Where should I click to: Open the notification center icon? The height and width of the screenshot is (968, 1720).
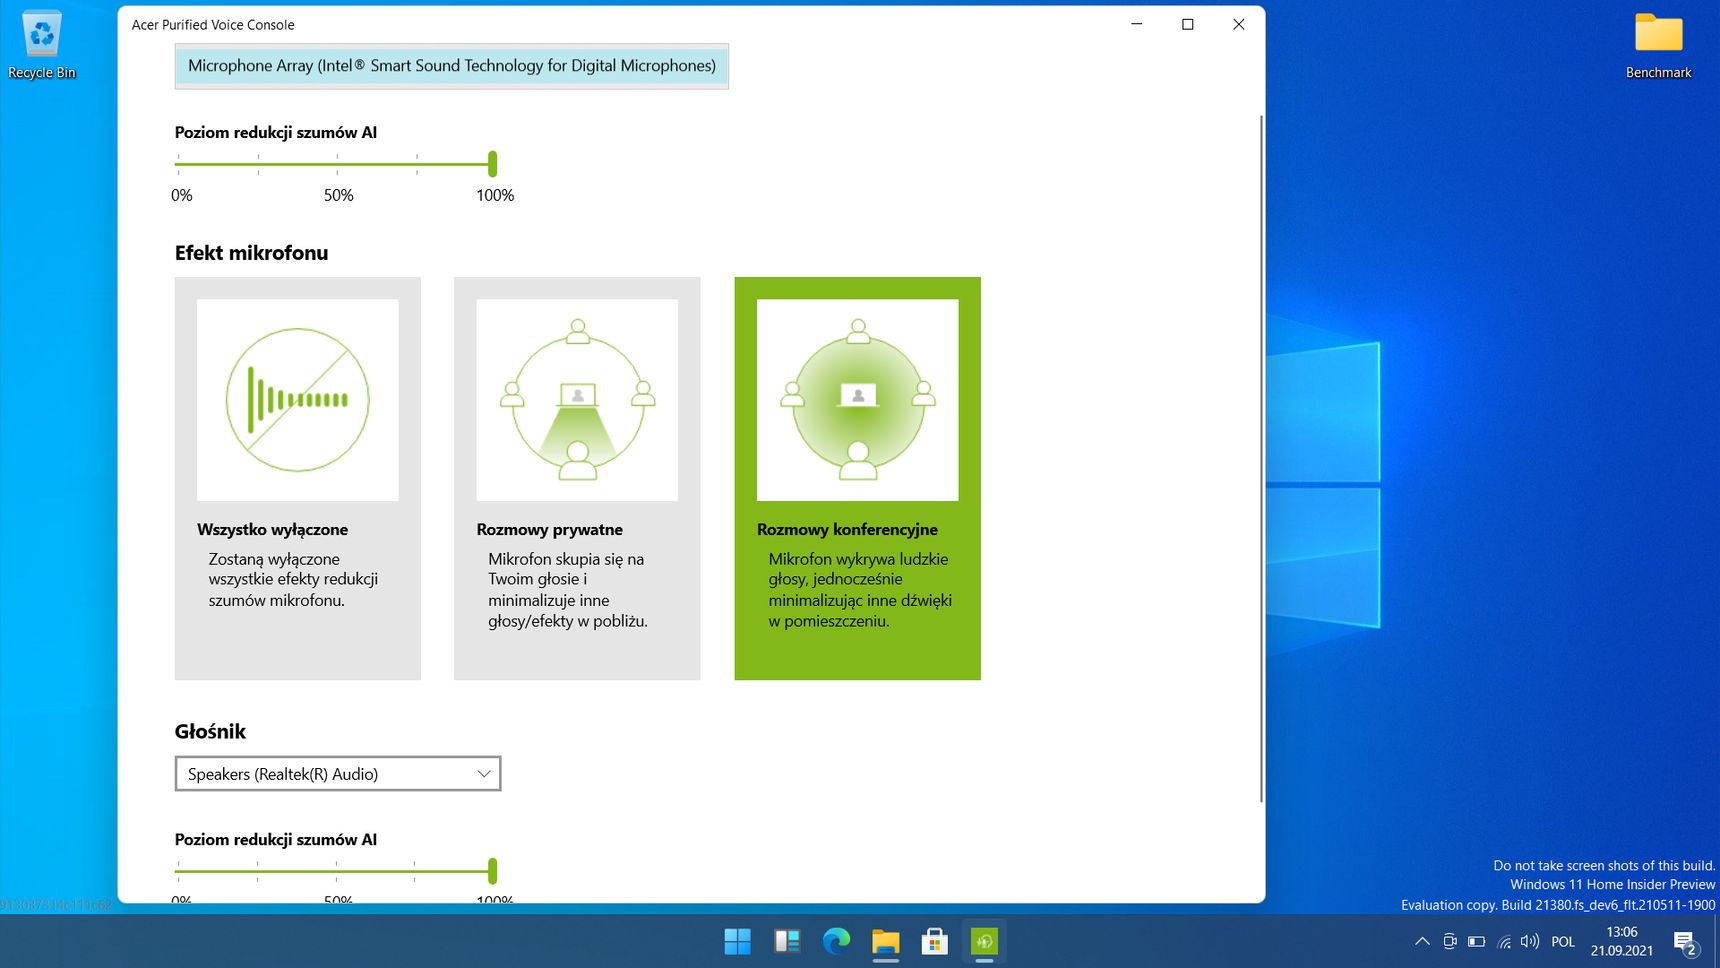click(1686, 942)
